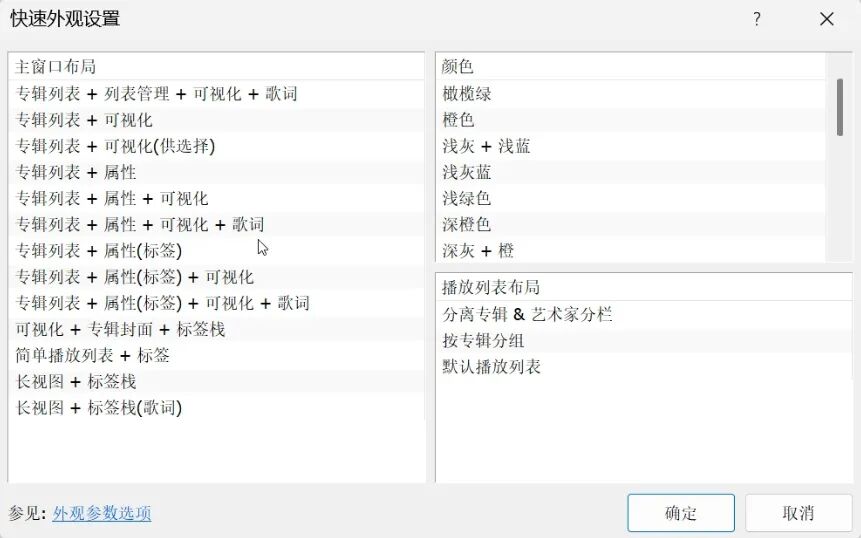The image size is (861, 538).
Task: Select the 按专辑分组 playlist layout
Action: coord(483,340)
